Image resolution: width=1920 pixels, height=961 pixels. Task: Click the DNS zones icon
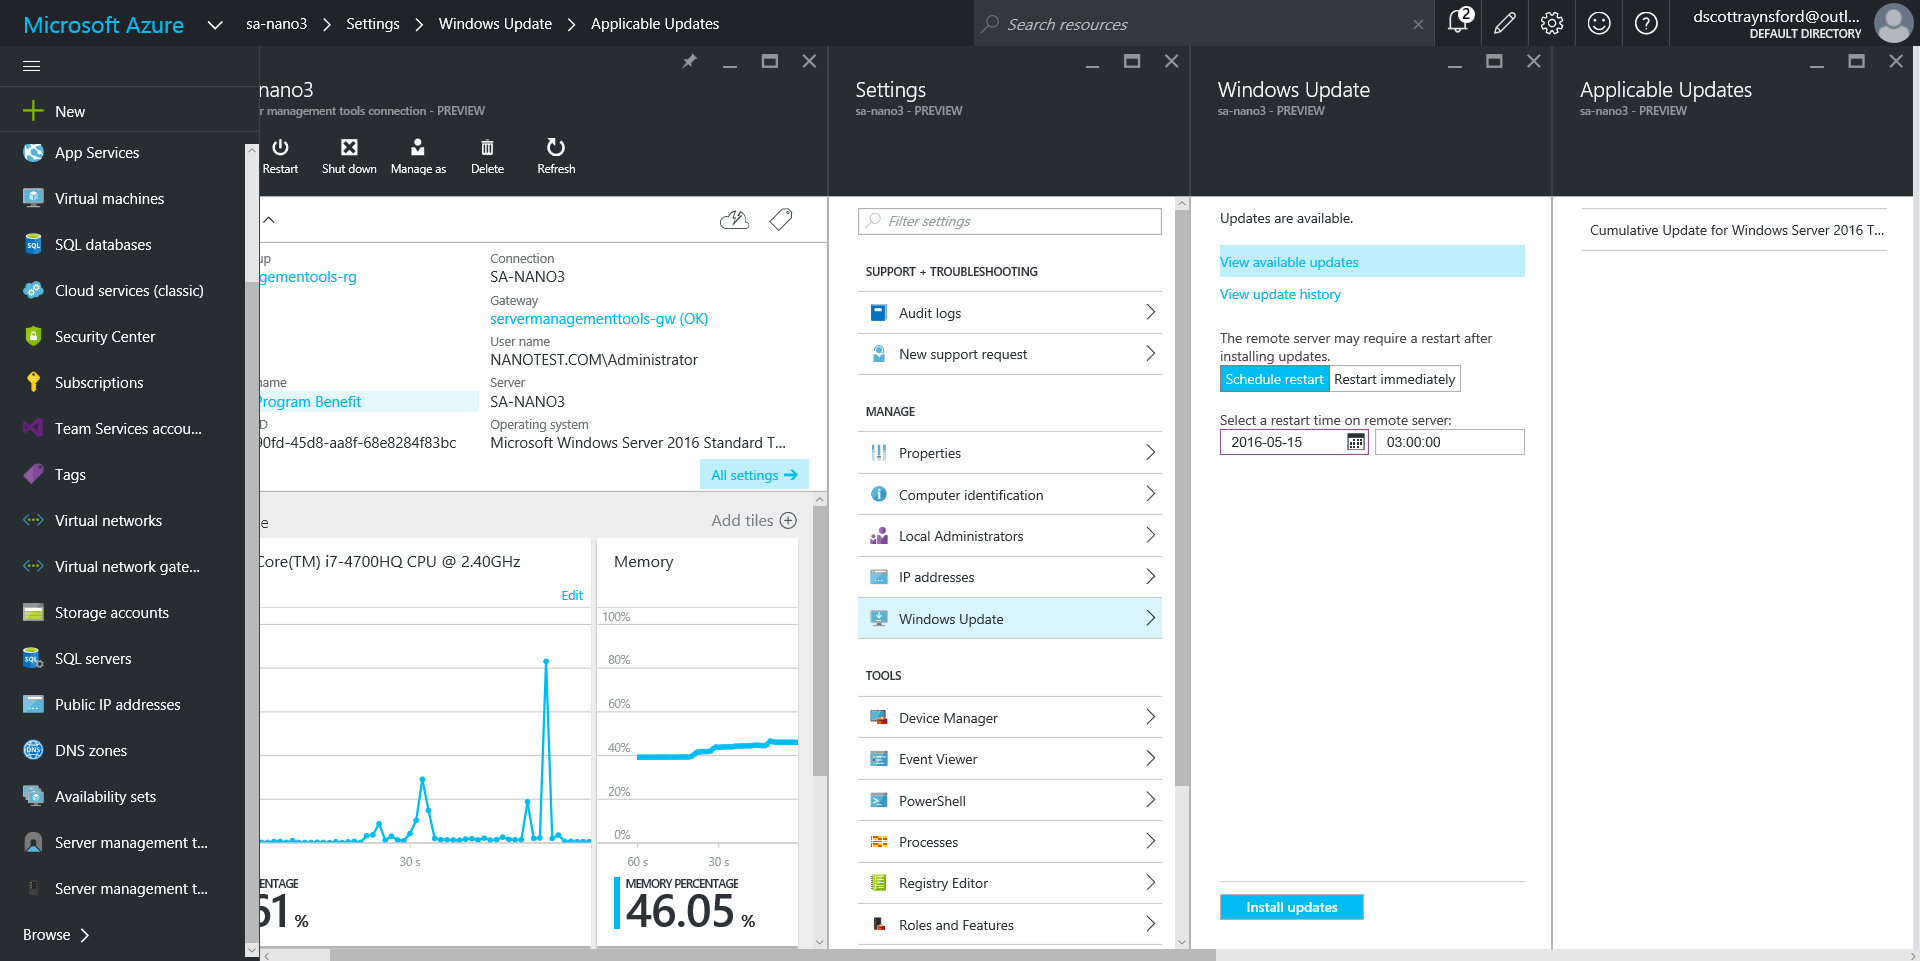(x=33, y=750)
